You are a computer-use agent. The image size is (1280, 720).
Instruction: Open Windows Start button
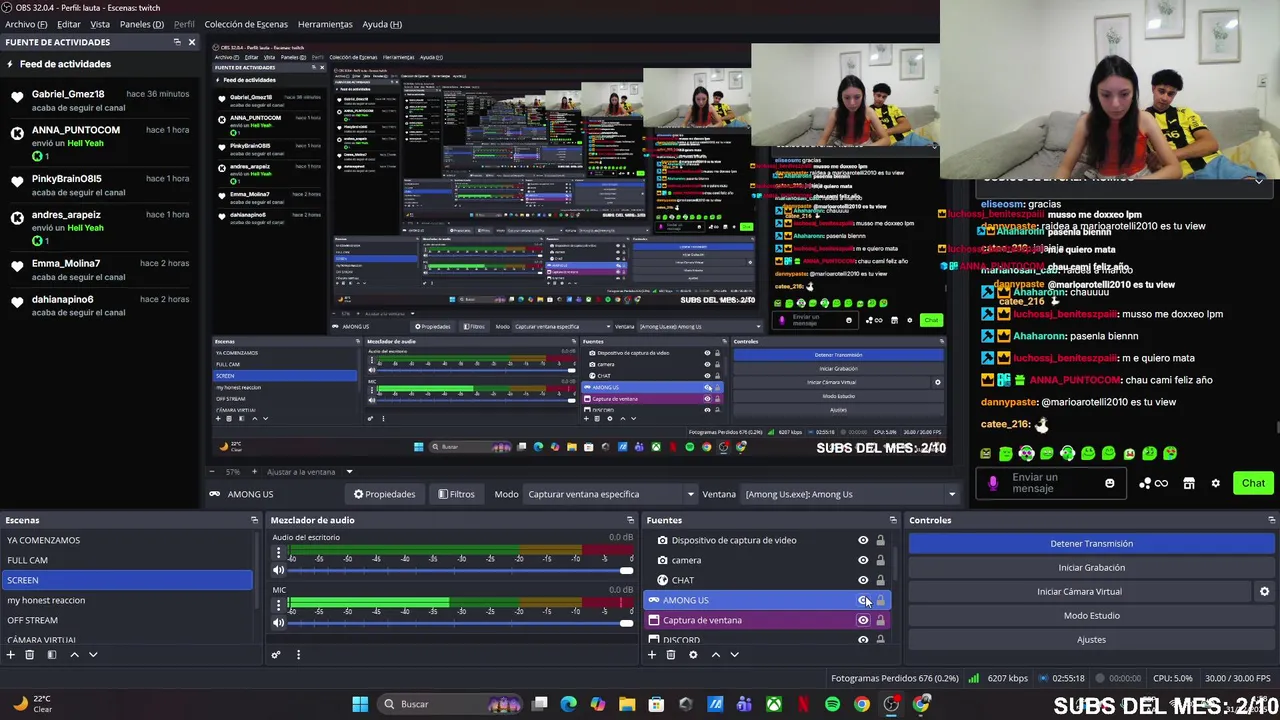click(x=360, y=704)
